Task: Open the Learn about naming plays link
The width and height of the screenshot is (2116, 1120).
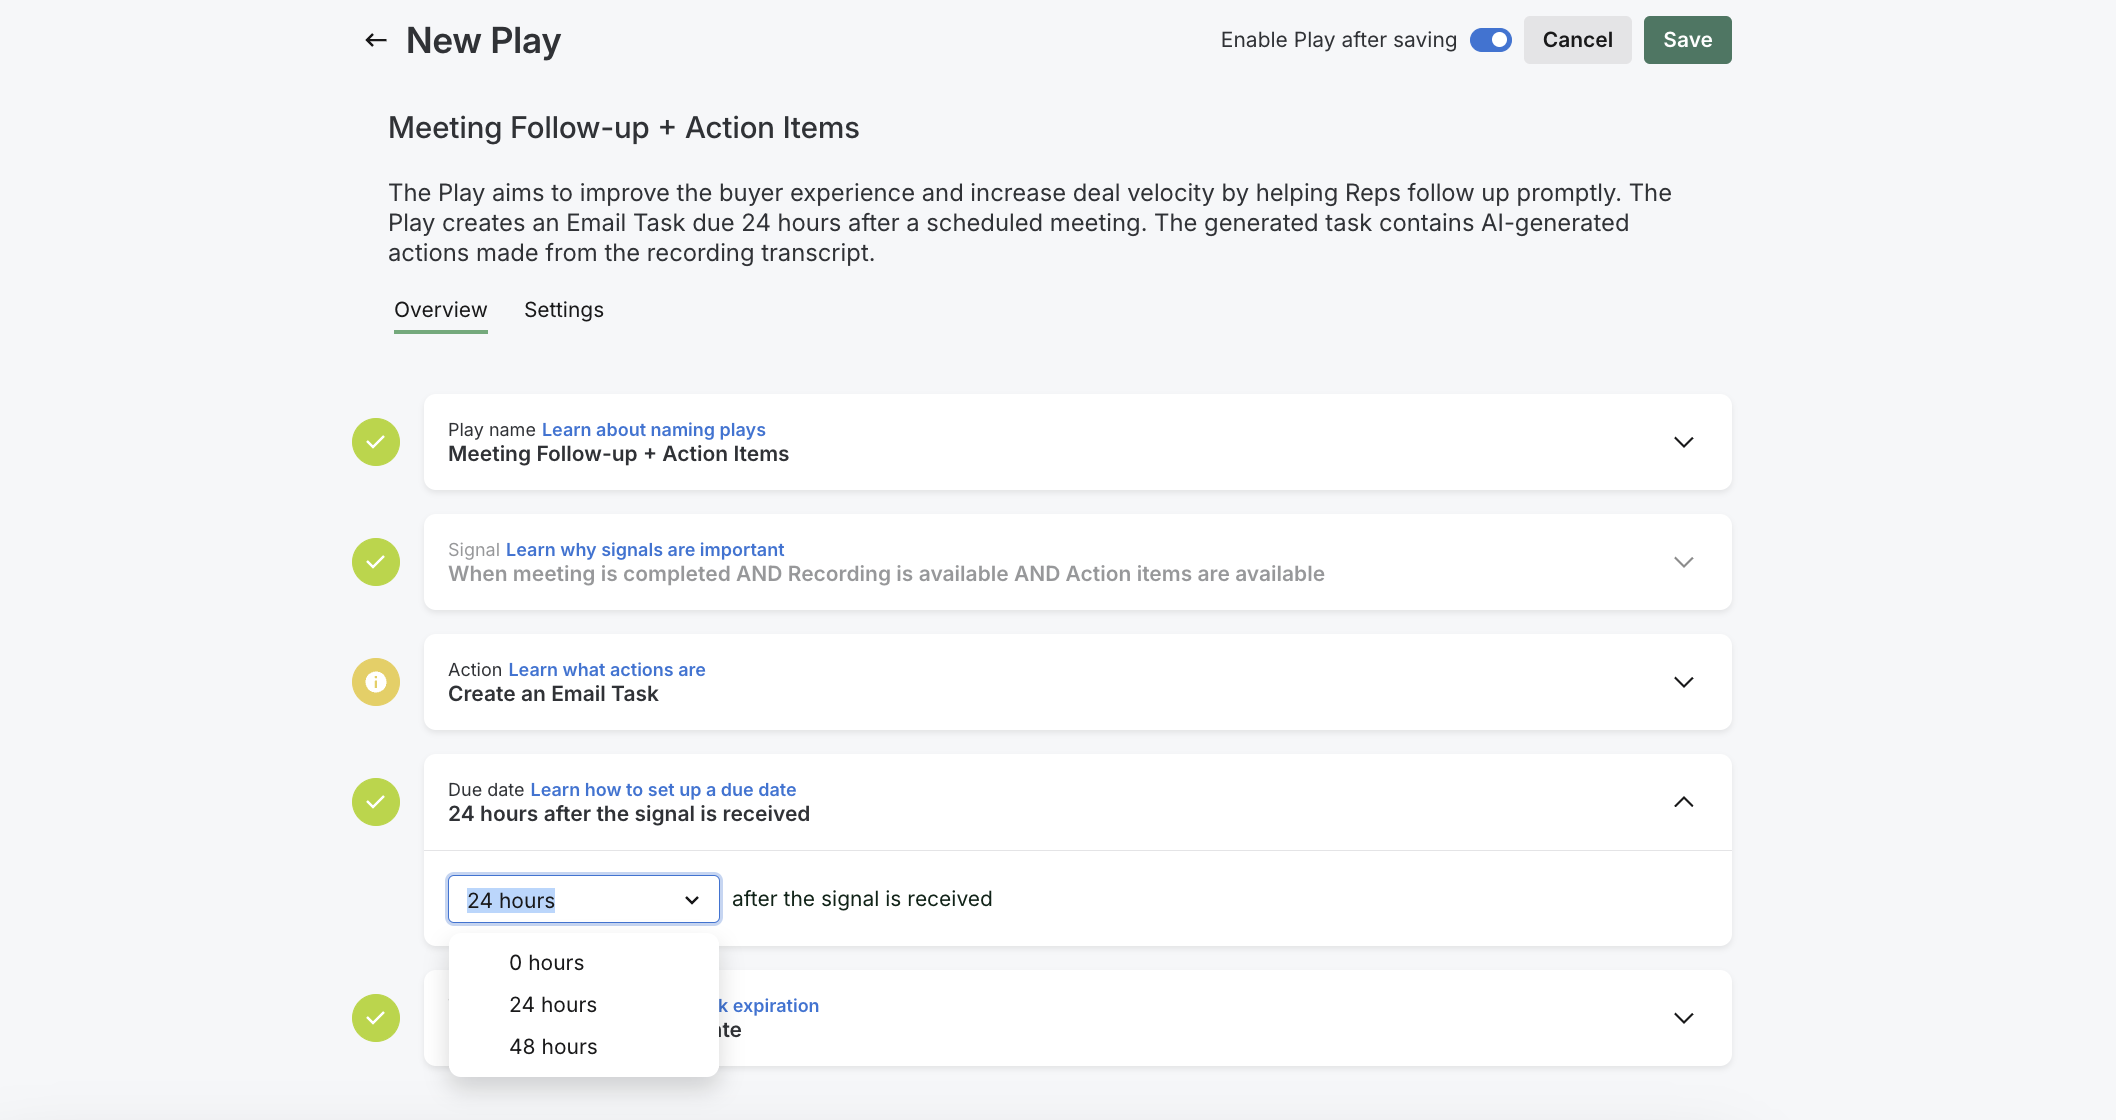Action: [x=652, y=429]
